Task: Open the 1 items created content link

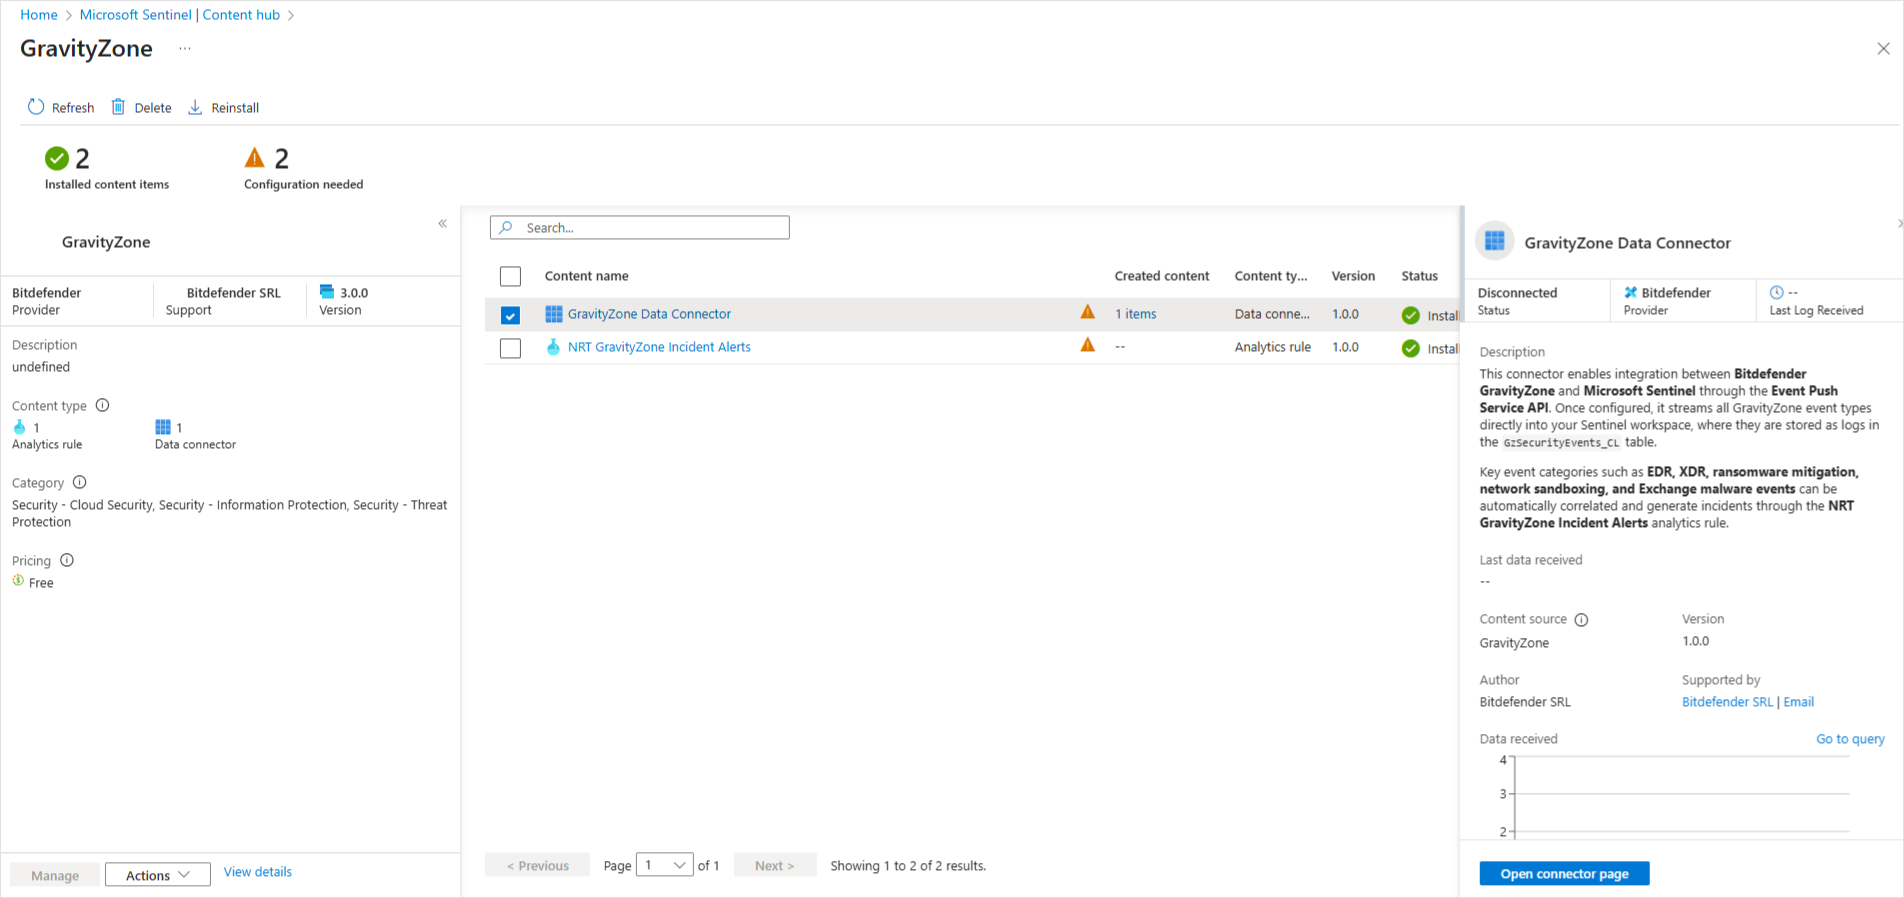Action: click(x=1136, y=314)
